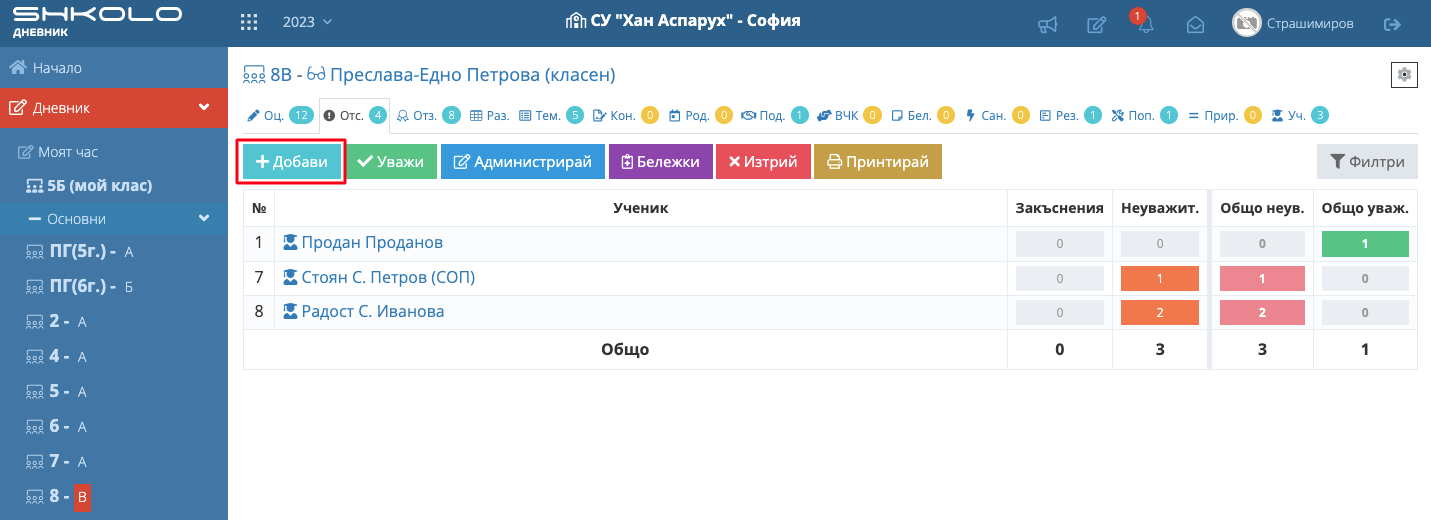
Task: Switch to the Под. tab
Action: pos(774,115)
